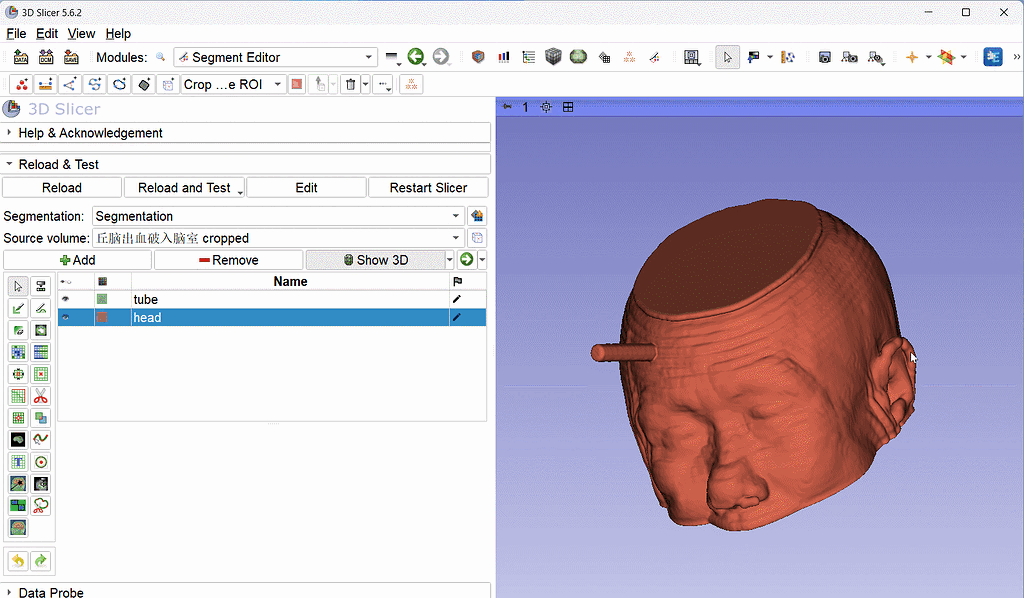Click the head segment color swatch
The width and height of the screenshot is (1024, 598).
coord(102,317)
